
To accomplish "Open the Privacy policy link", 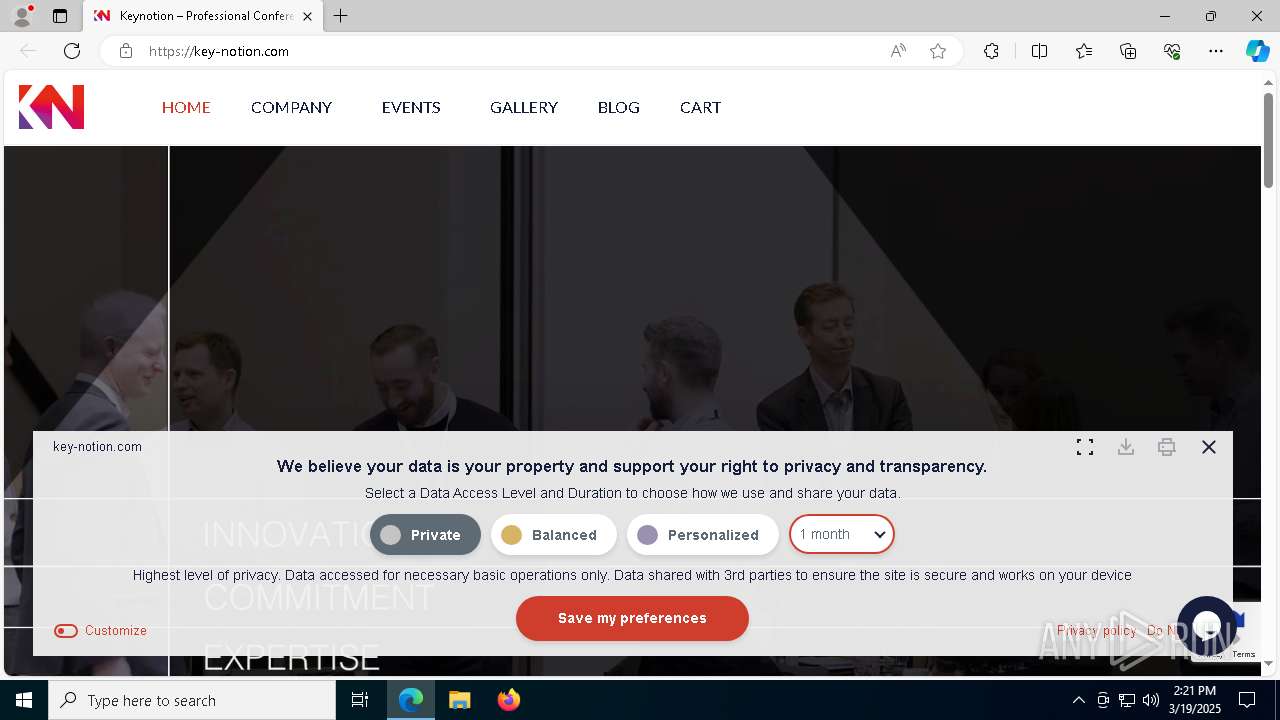I will pyautogui.click(x=1096, y=631).
